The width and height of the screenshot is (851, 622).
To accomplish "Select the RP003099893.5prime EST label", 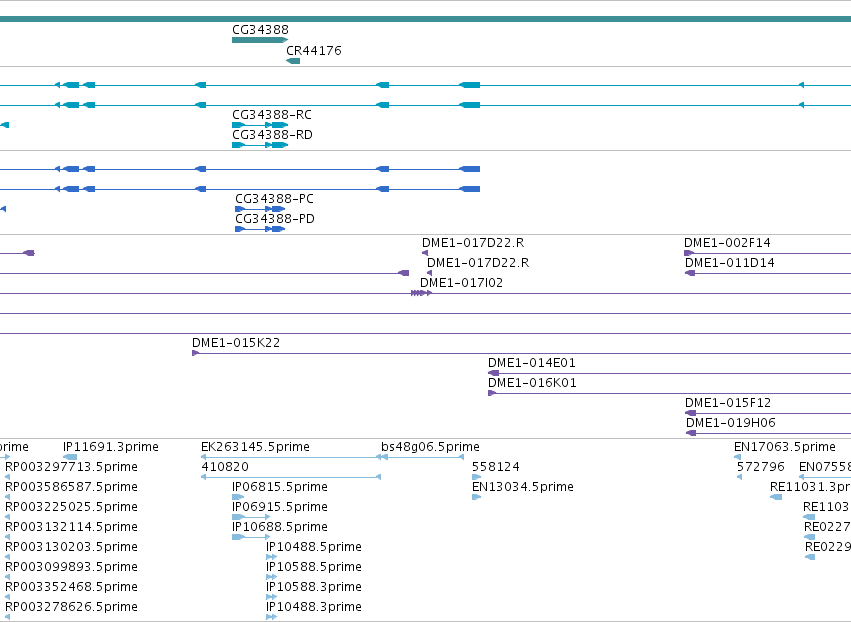I will (x=72, y=567).
